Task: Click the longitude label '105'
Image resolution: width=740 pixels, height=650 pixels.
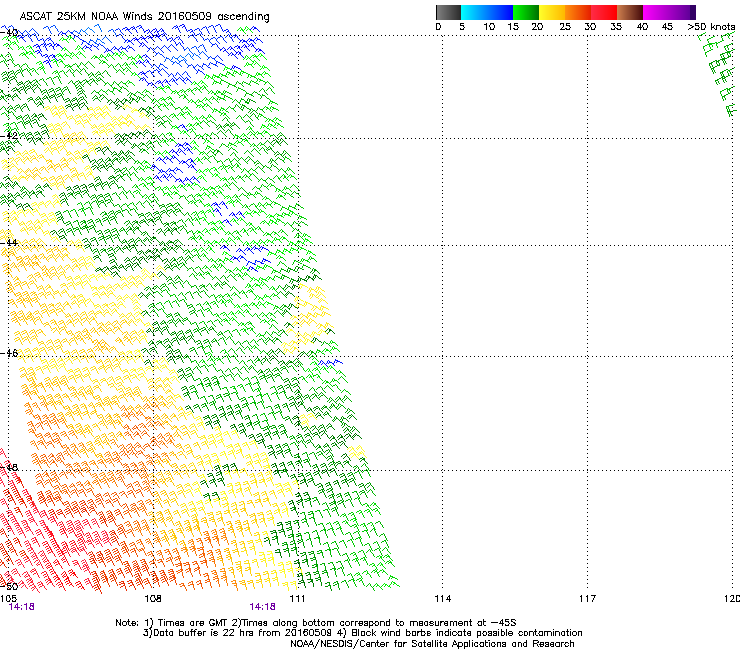Action: tap(8, 599)
